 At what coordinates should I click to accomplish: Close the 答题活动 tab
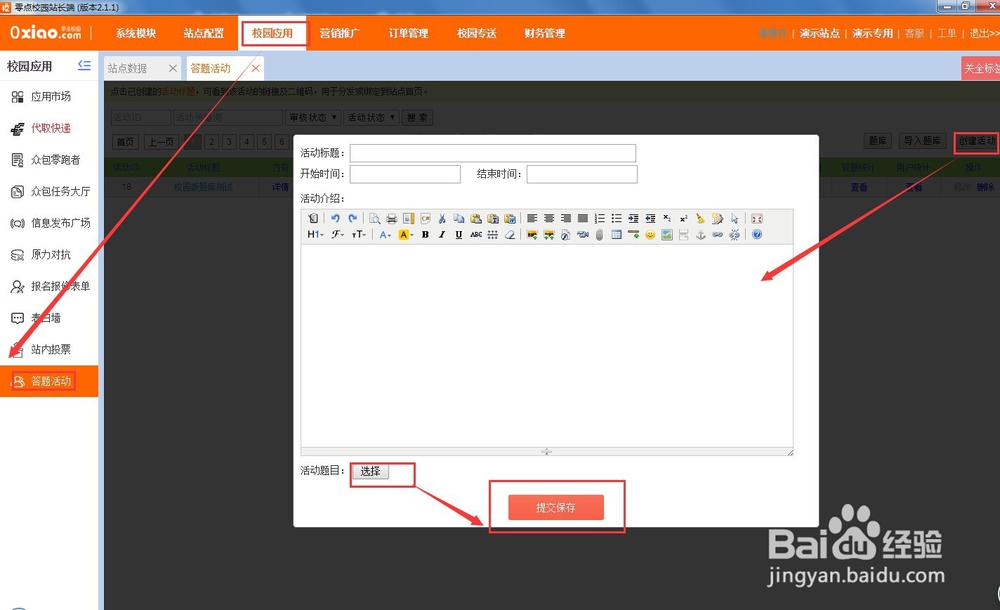point(256,68)
